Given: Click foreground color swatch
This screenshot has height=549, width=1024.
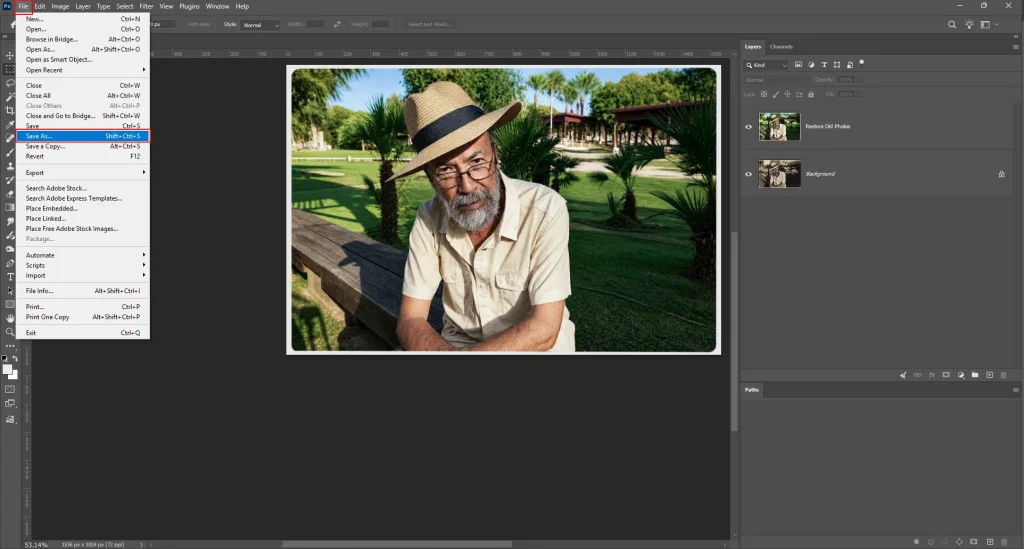Looking at the screenshot, I should (7, 369).
